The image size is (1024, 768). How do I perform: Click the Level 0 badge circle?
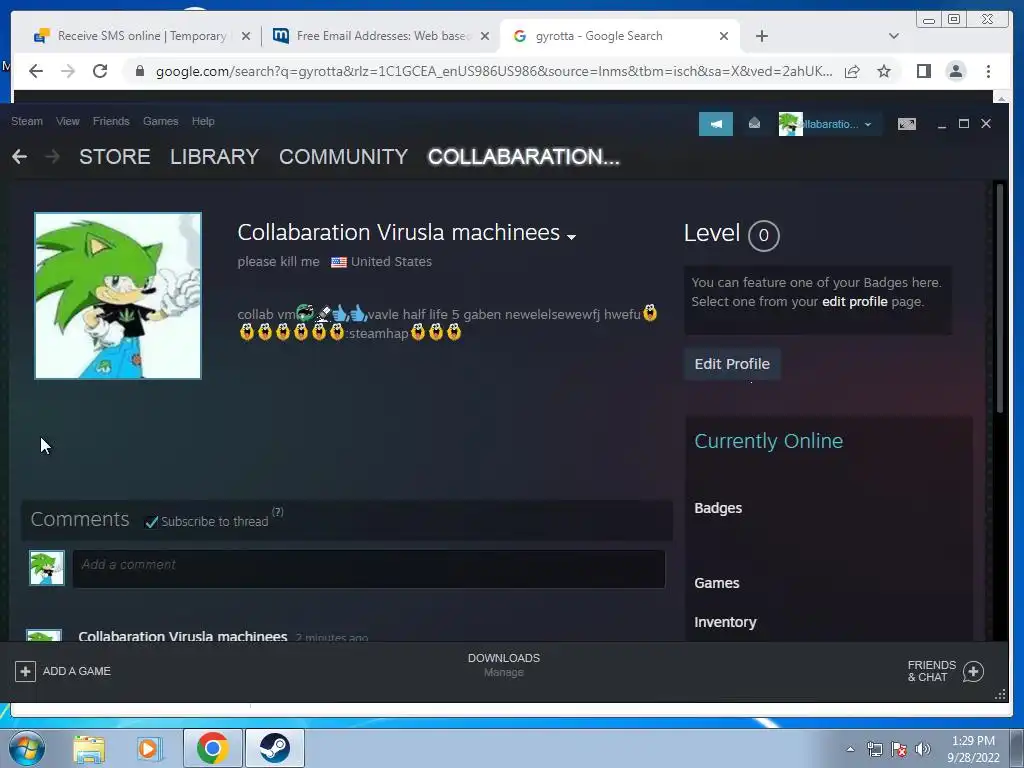point(763,235)
